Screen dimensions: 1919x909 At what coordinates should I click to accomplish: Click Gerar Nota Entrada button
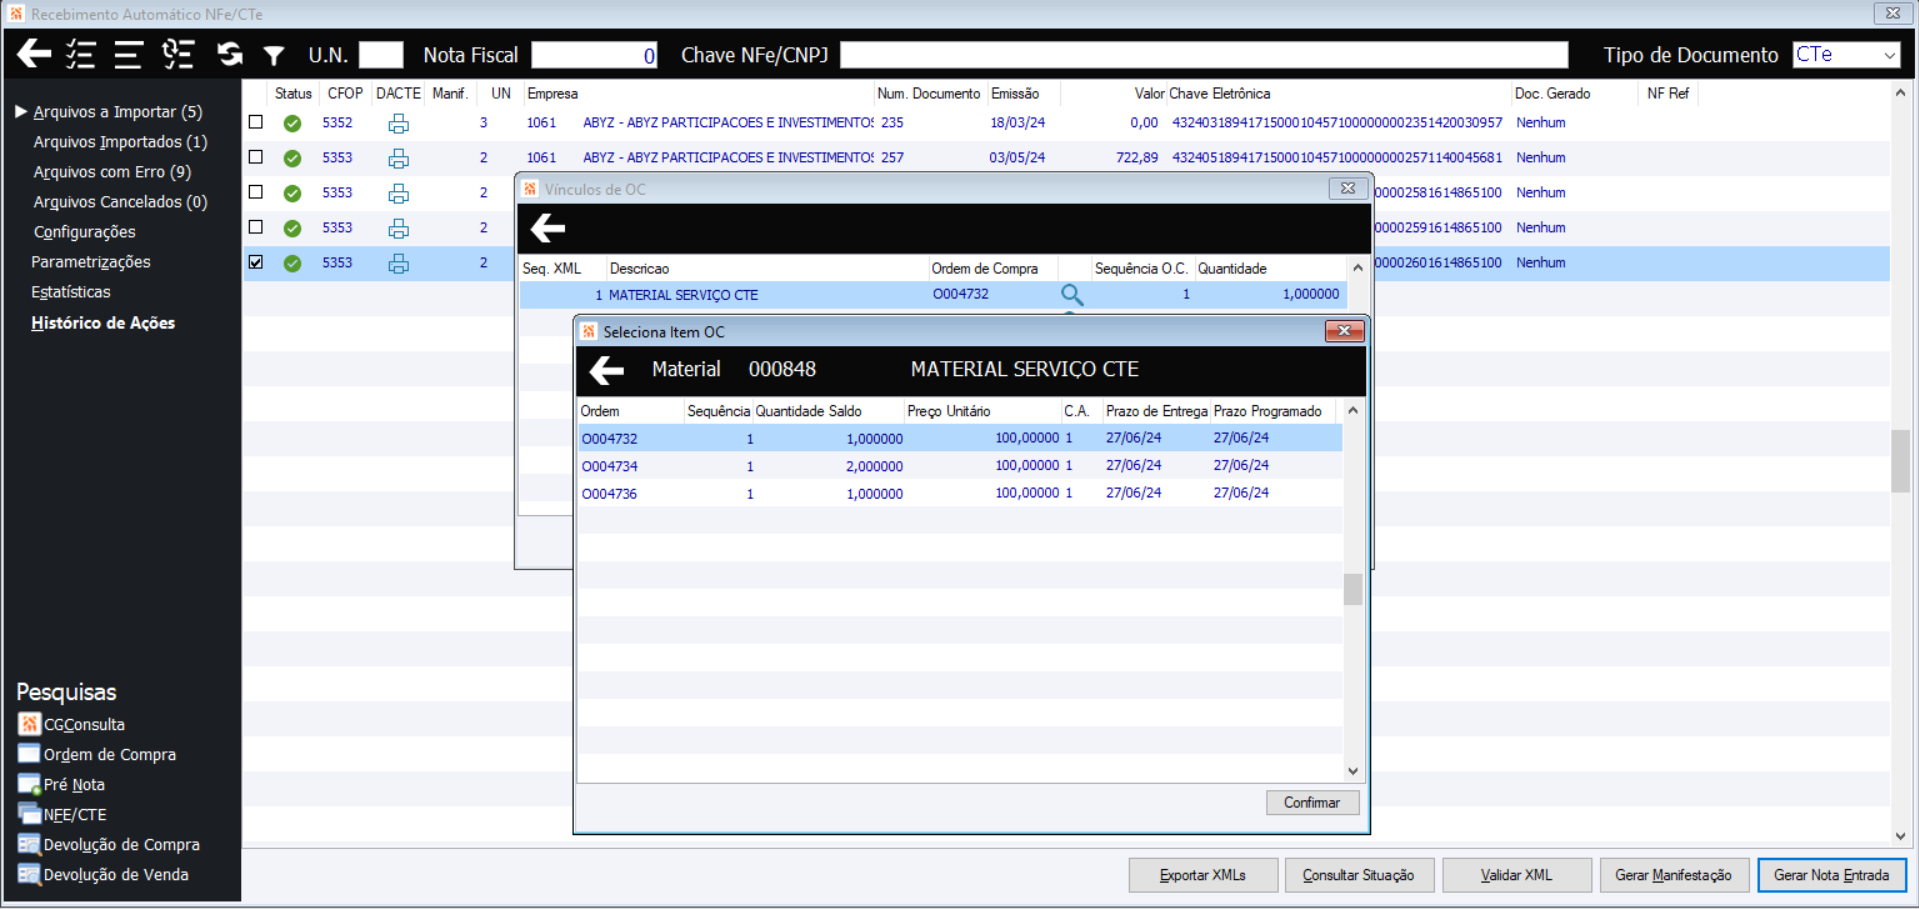click(1832, 875)
